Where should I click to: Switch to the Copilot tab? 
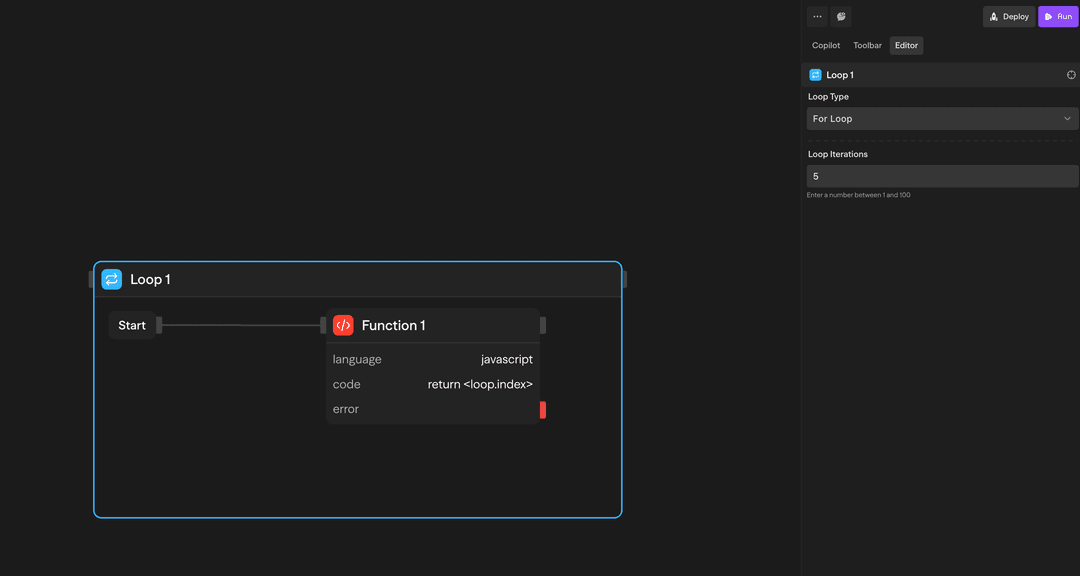826,44
